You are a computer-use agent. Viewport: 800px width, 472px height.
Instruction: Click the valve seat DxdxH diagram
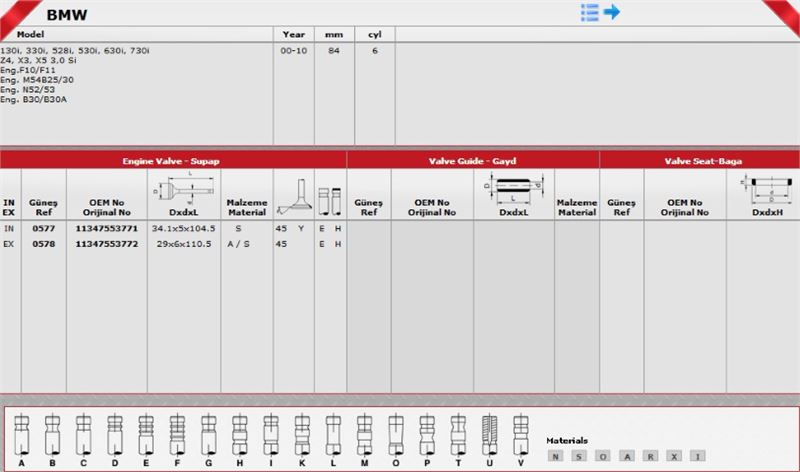pyautogui.click(x=767, y=189)
